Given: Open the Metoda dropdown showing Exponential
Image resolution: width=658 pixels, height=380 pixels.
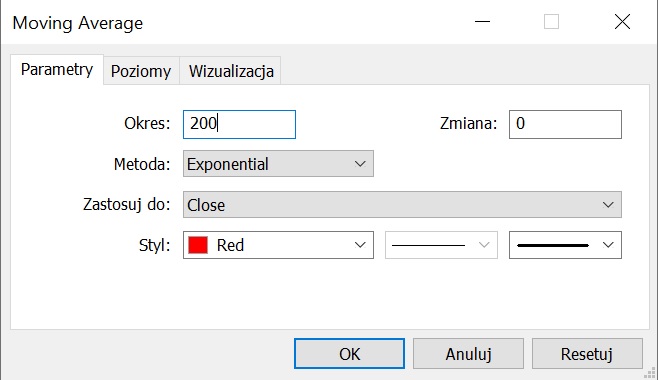Looking at the screenshot, I should tap(278, 164).
